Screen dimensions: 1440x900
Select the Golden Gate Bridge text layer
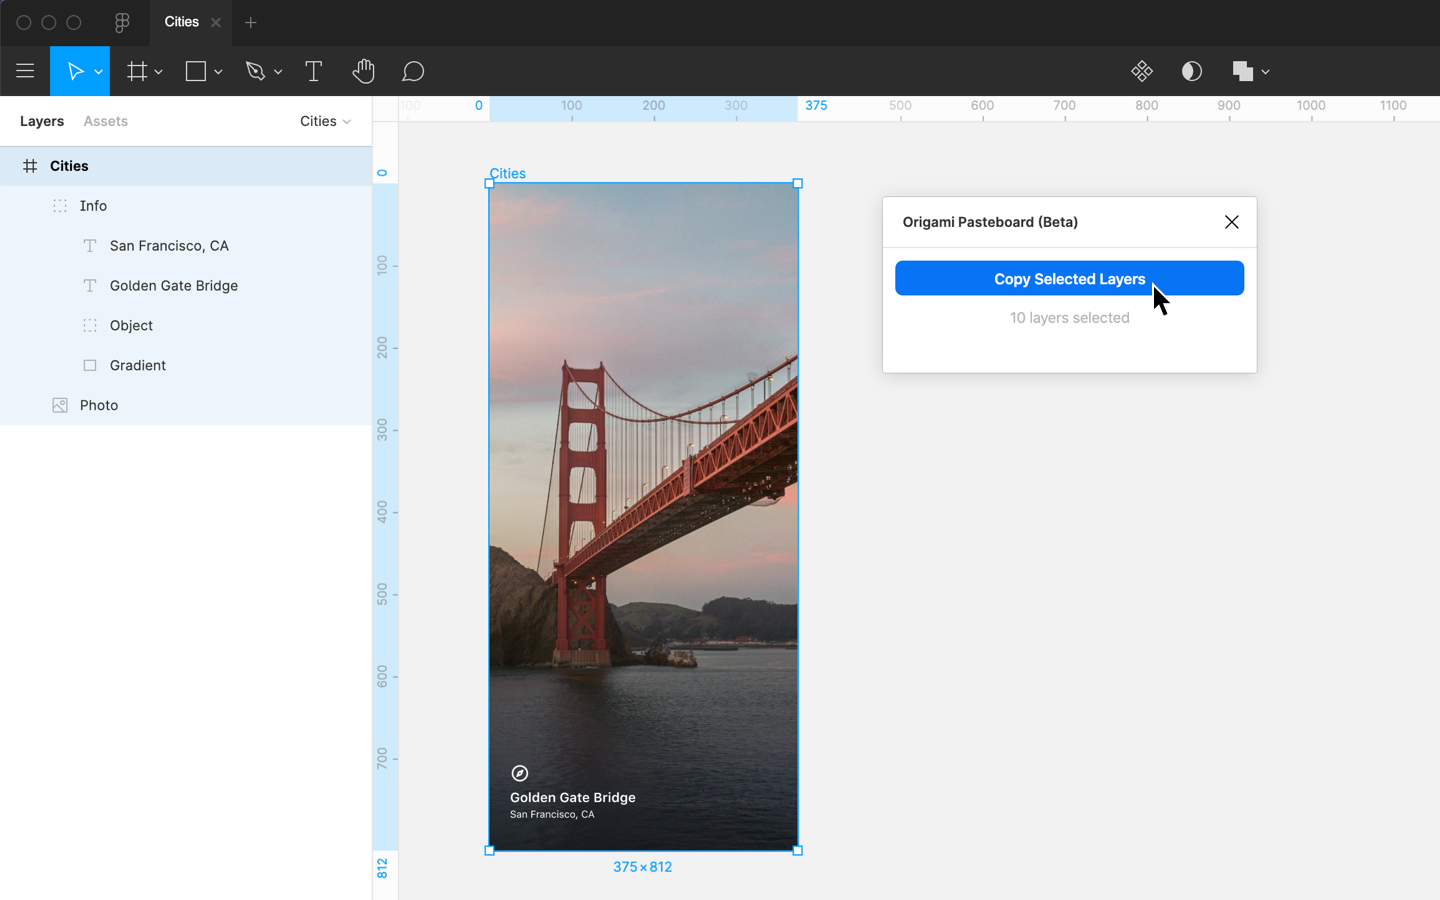(x=173, y=286)
